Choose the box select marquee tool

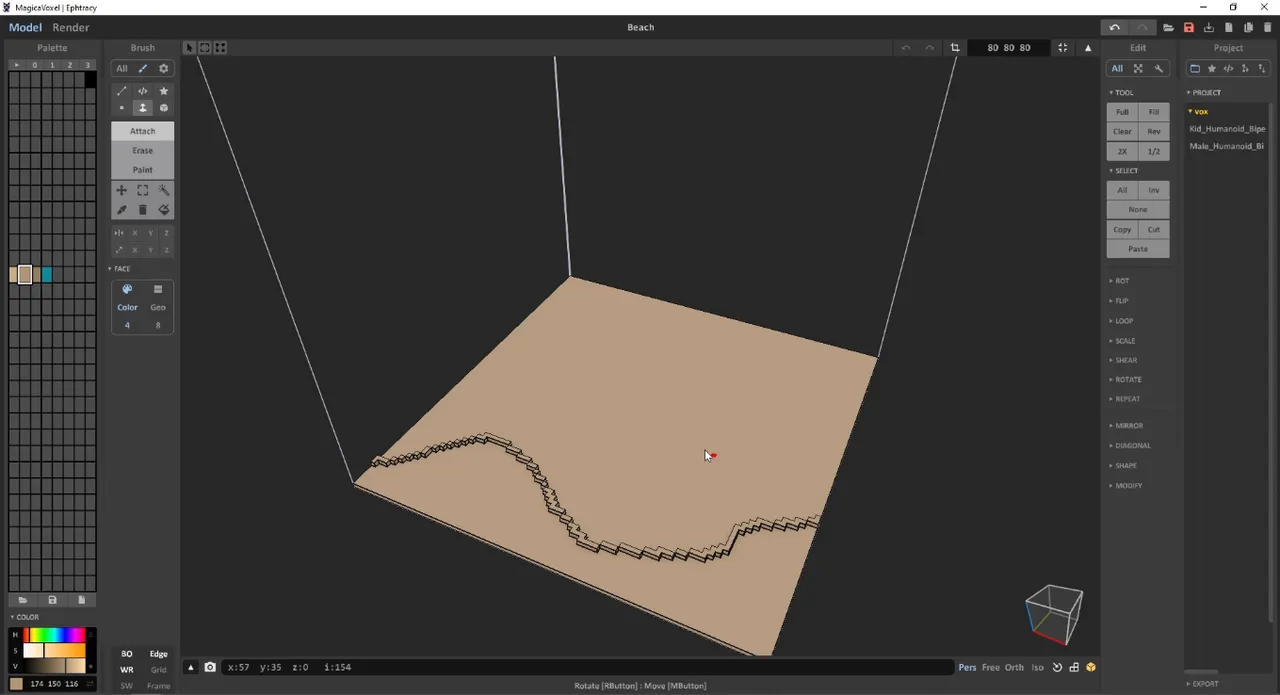point(143,190)
